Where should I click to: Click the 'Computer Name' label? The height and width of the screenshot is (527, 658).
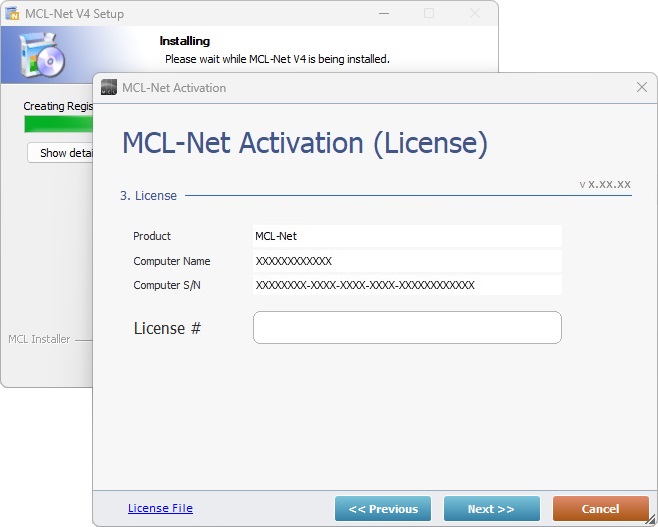tap(172, 261)
